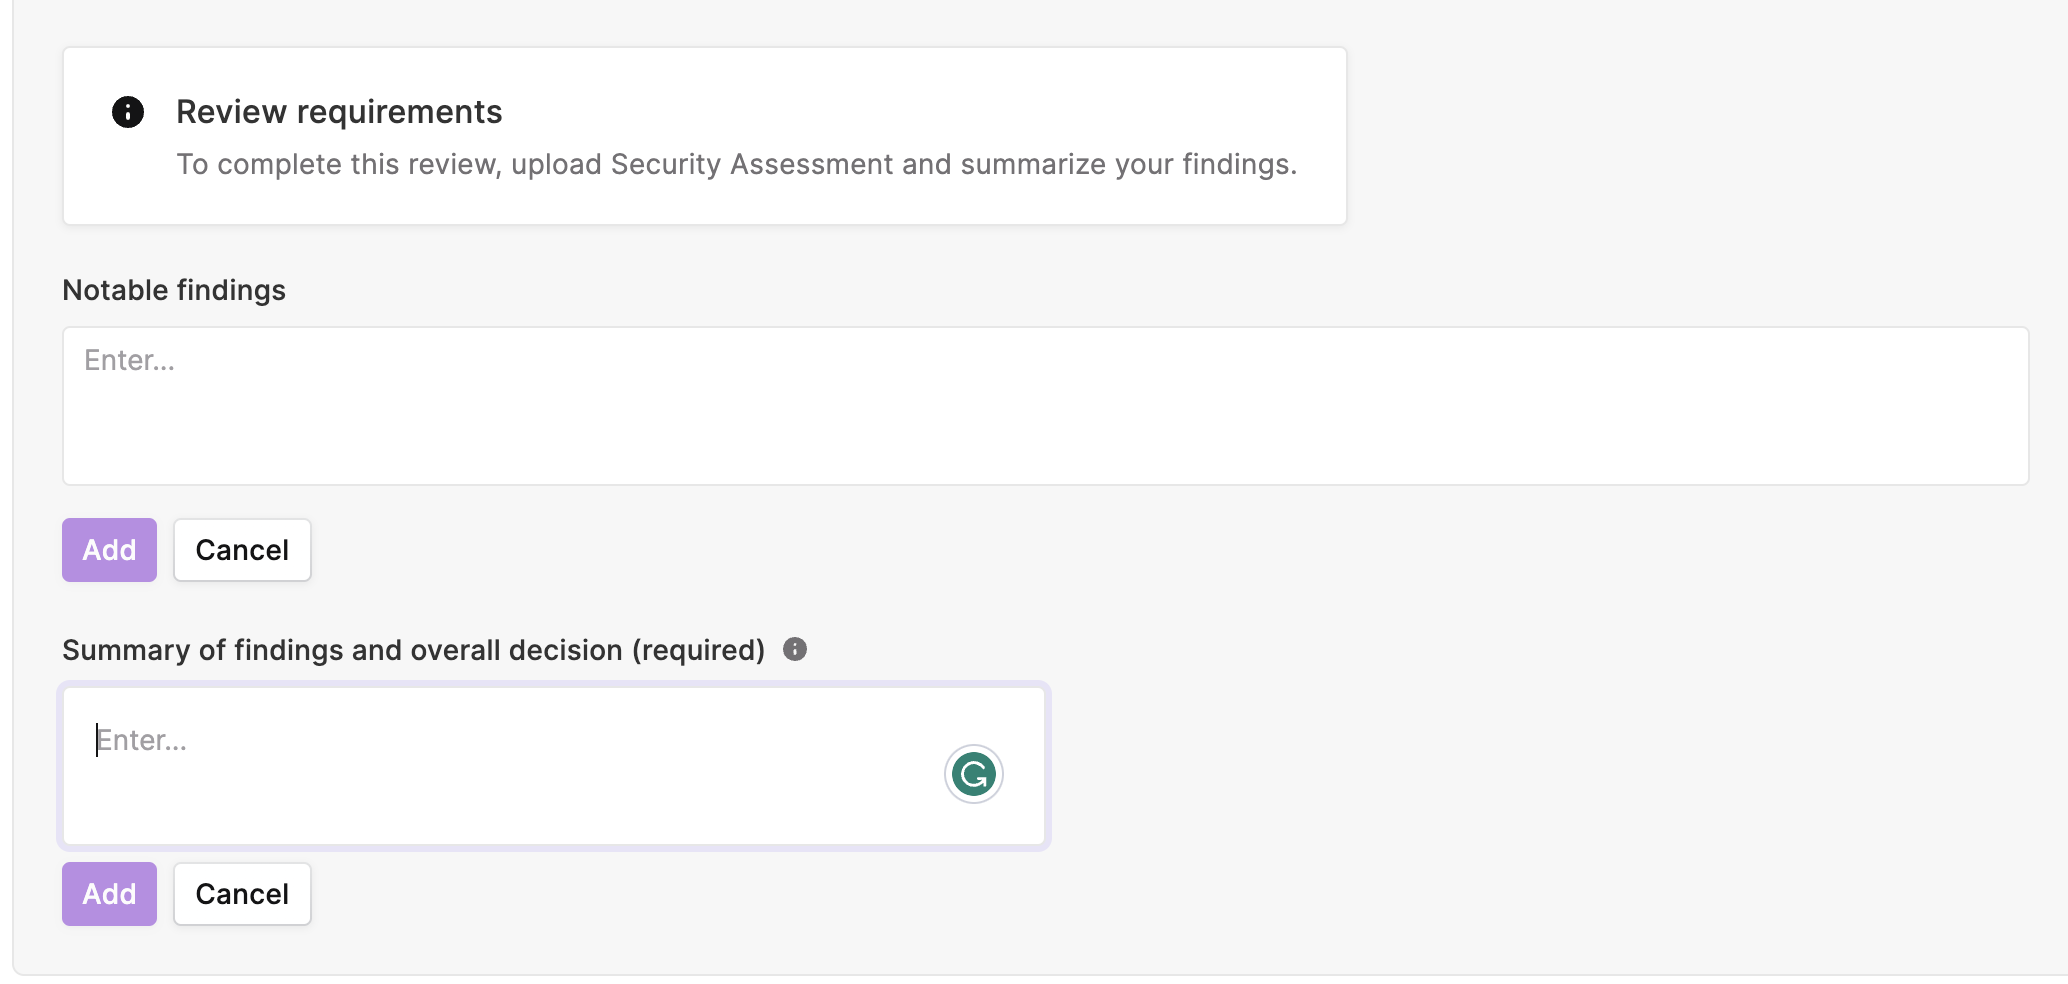
Task: Cancel the summary and overall decision entry
Action: (242, 894)
